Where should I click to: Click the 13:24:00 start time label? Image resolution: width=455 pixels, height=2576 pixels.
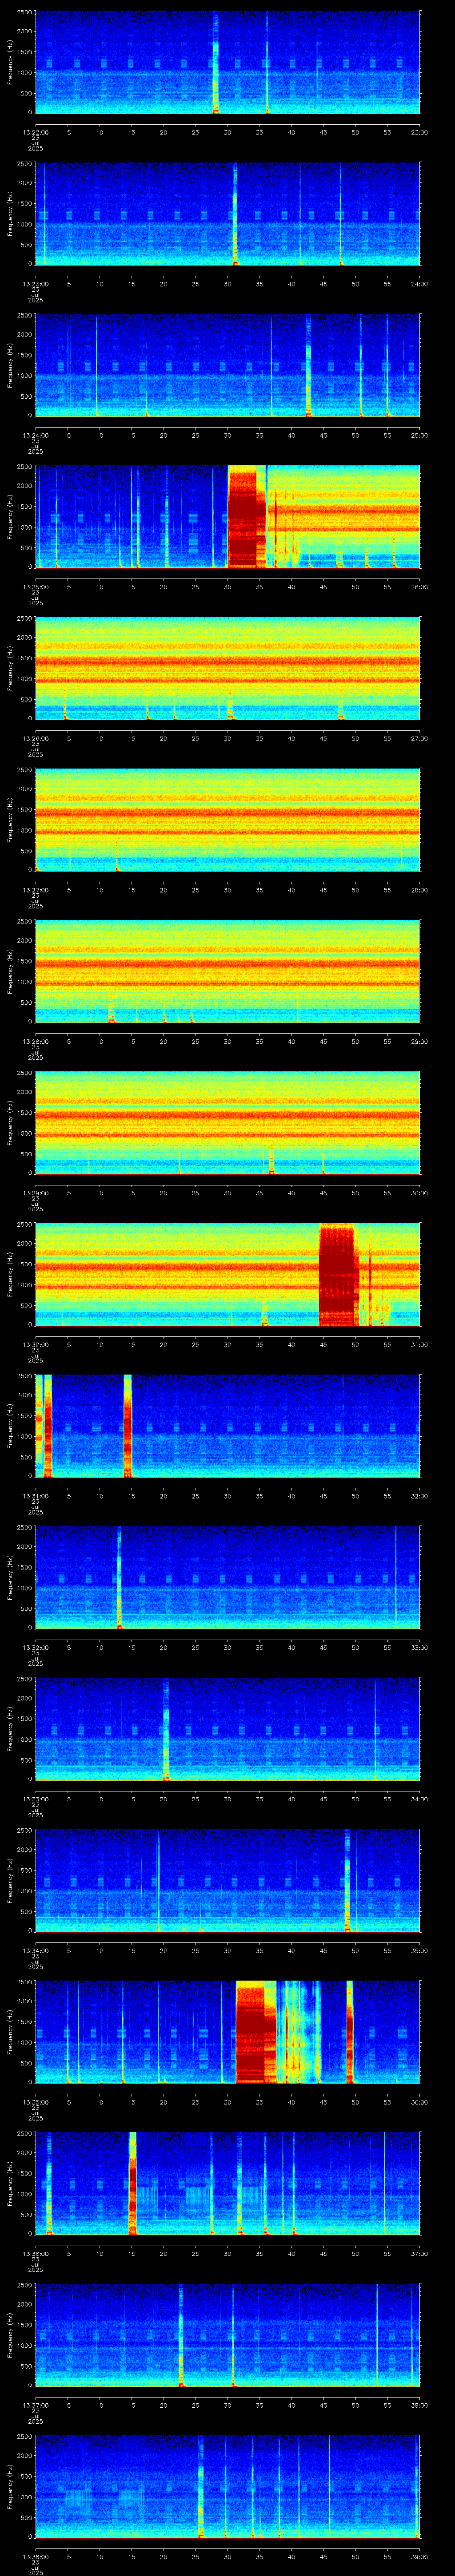(36, 435)
